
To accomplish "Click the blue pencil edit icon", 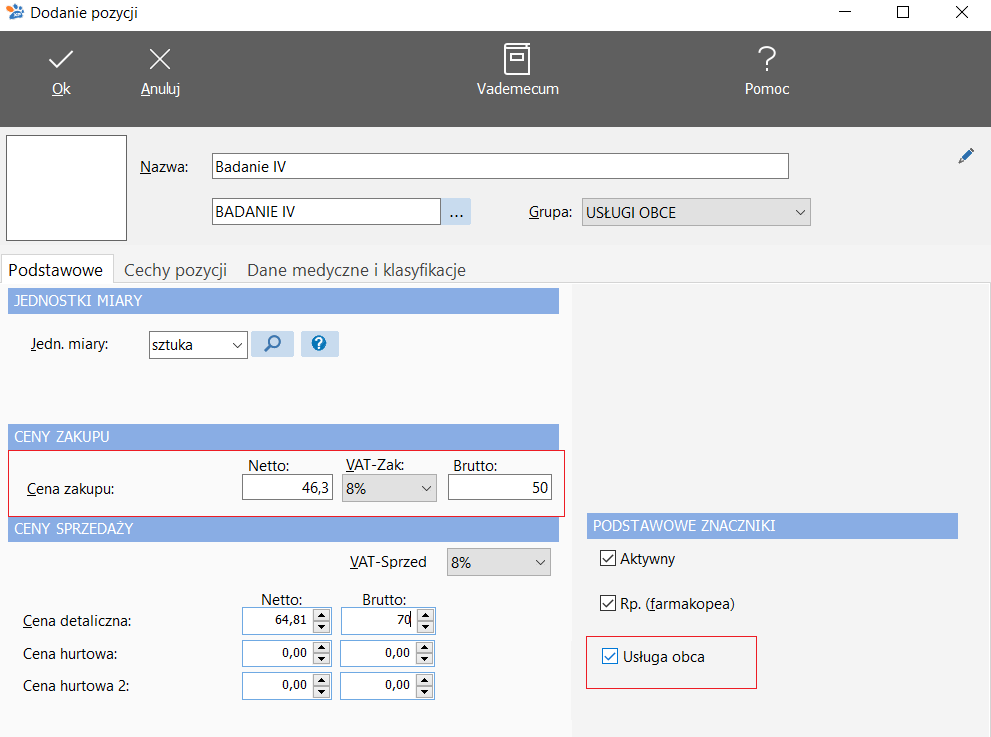I will click(966, 155).
